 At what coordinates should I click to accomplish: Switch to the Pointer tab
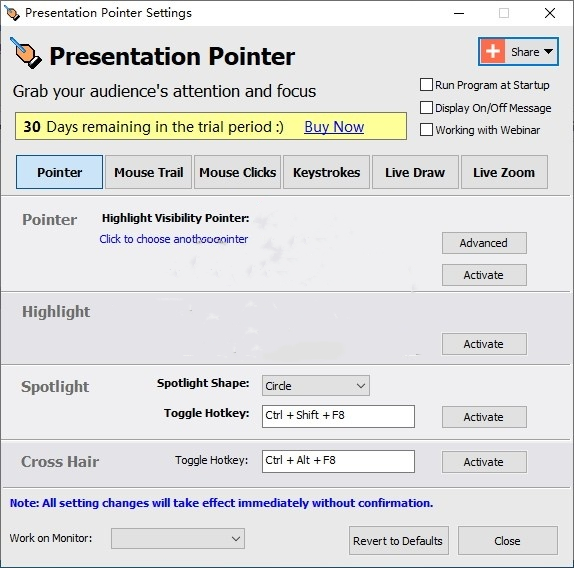pos(59,172)
